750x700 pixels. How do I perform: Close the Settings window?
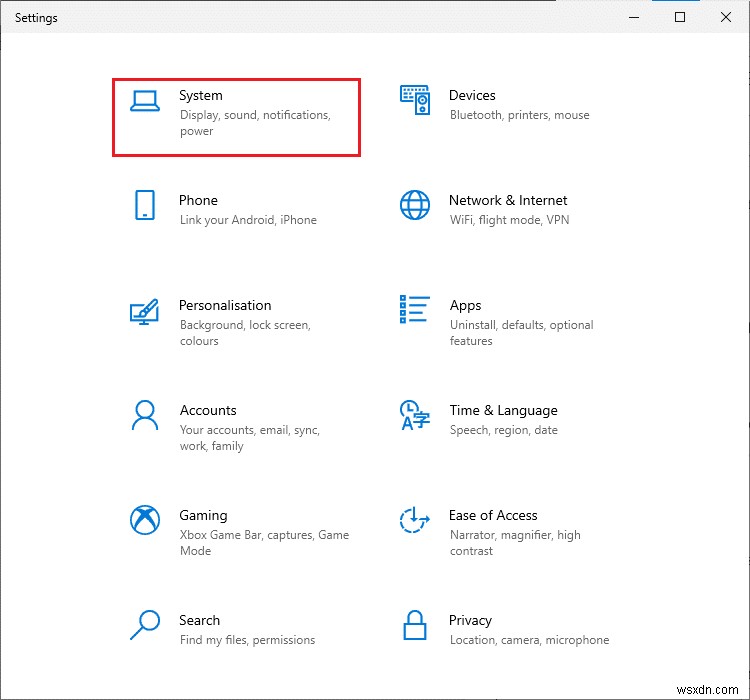tap(726, 17)
